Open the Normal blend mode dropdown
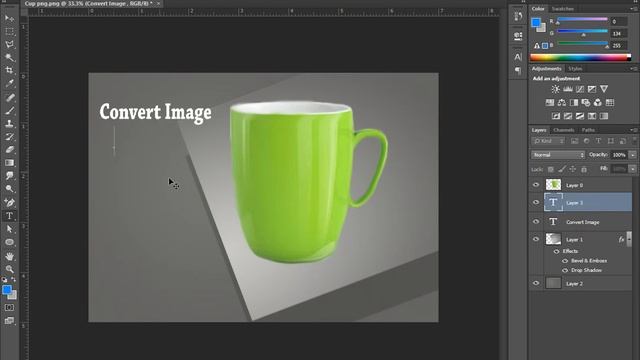640x360 pixels. pyautogui.click(x=558, y=155)
